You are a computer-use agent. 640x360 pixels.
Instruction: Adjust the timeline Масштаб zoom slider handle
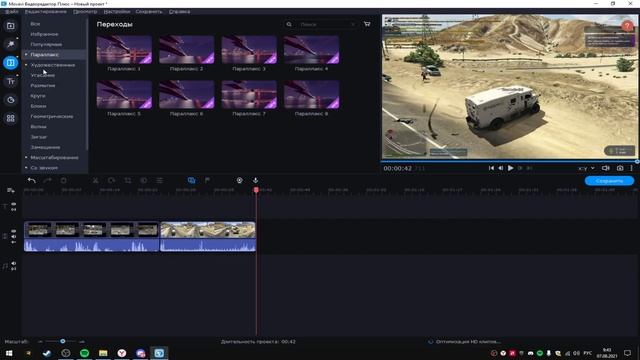[x=62, y=341]
